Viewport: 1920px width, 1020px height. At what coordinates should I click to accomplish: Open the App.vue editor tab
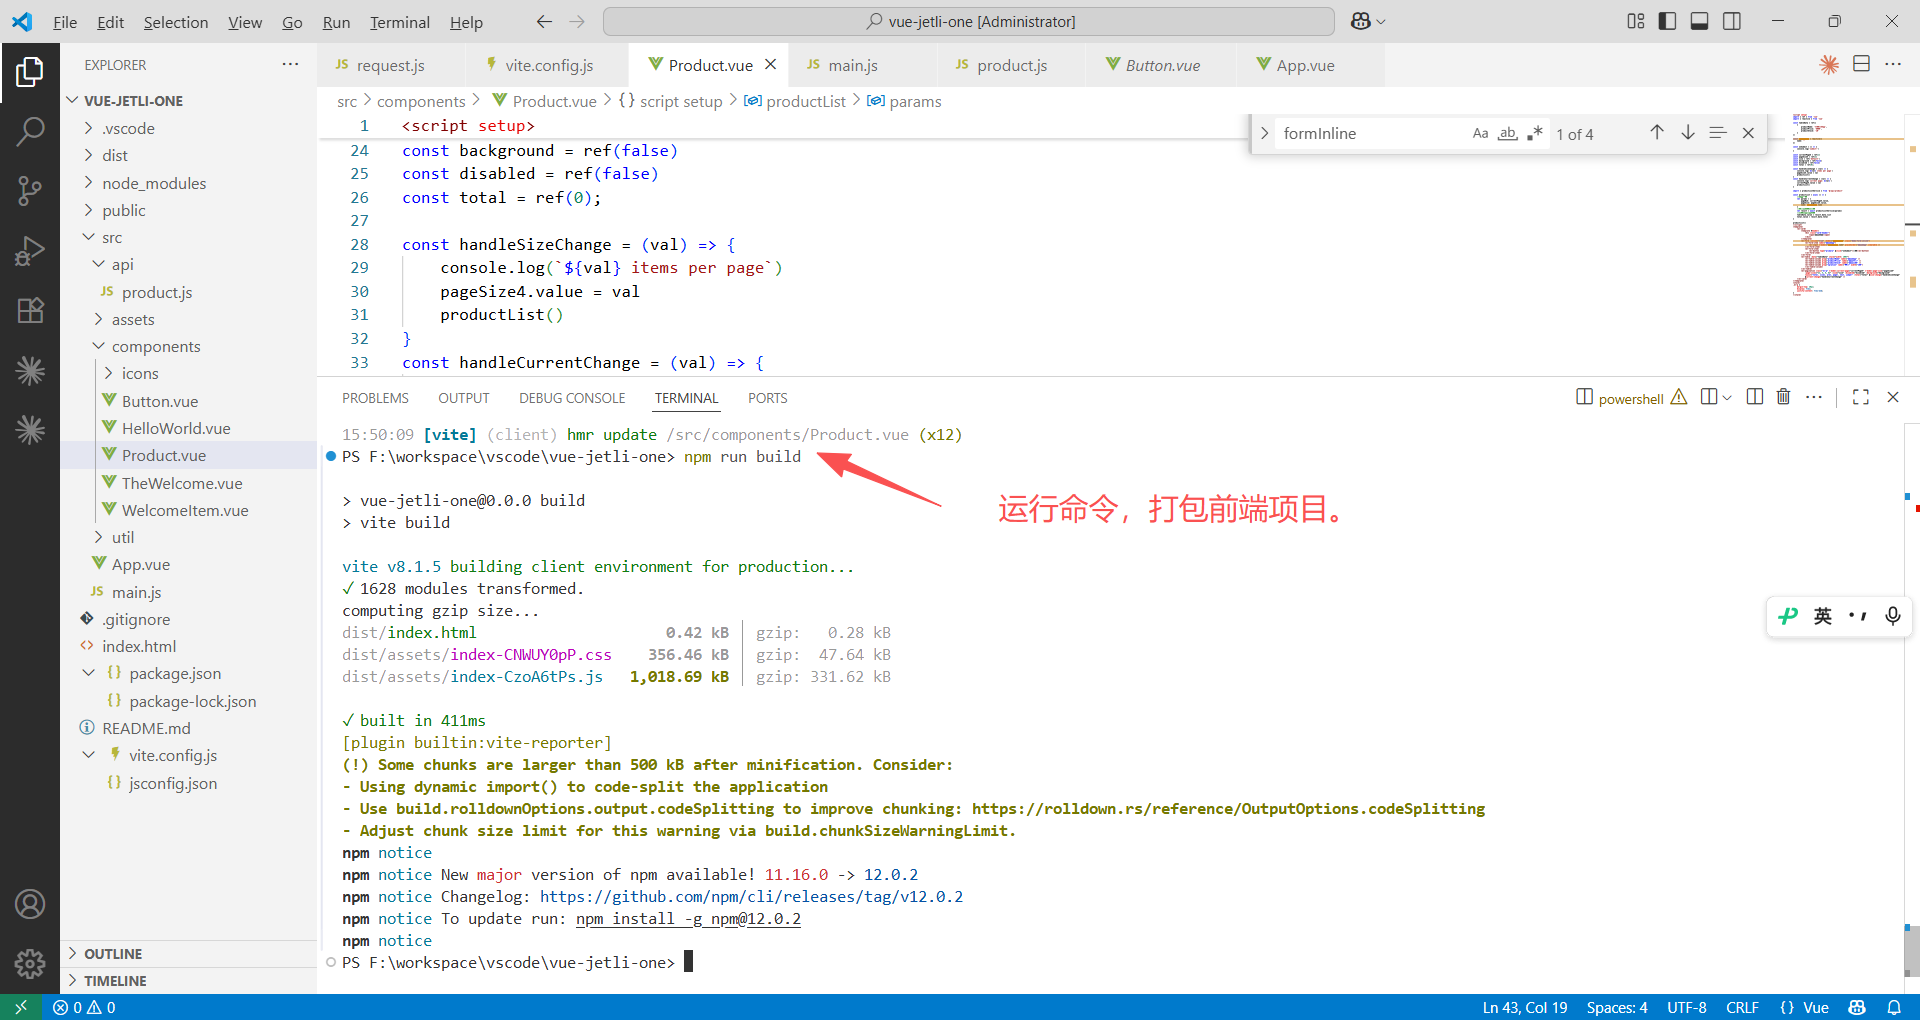1305,65
